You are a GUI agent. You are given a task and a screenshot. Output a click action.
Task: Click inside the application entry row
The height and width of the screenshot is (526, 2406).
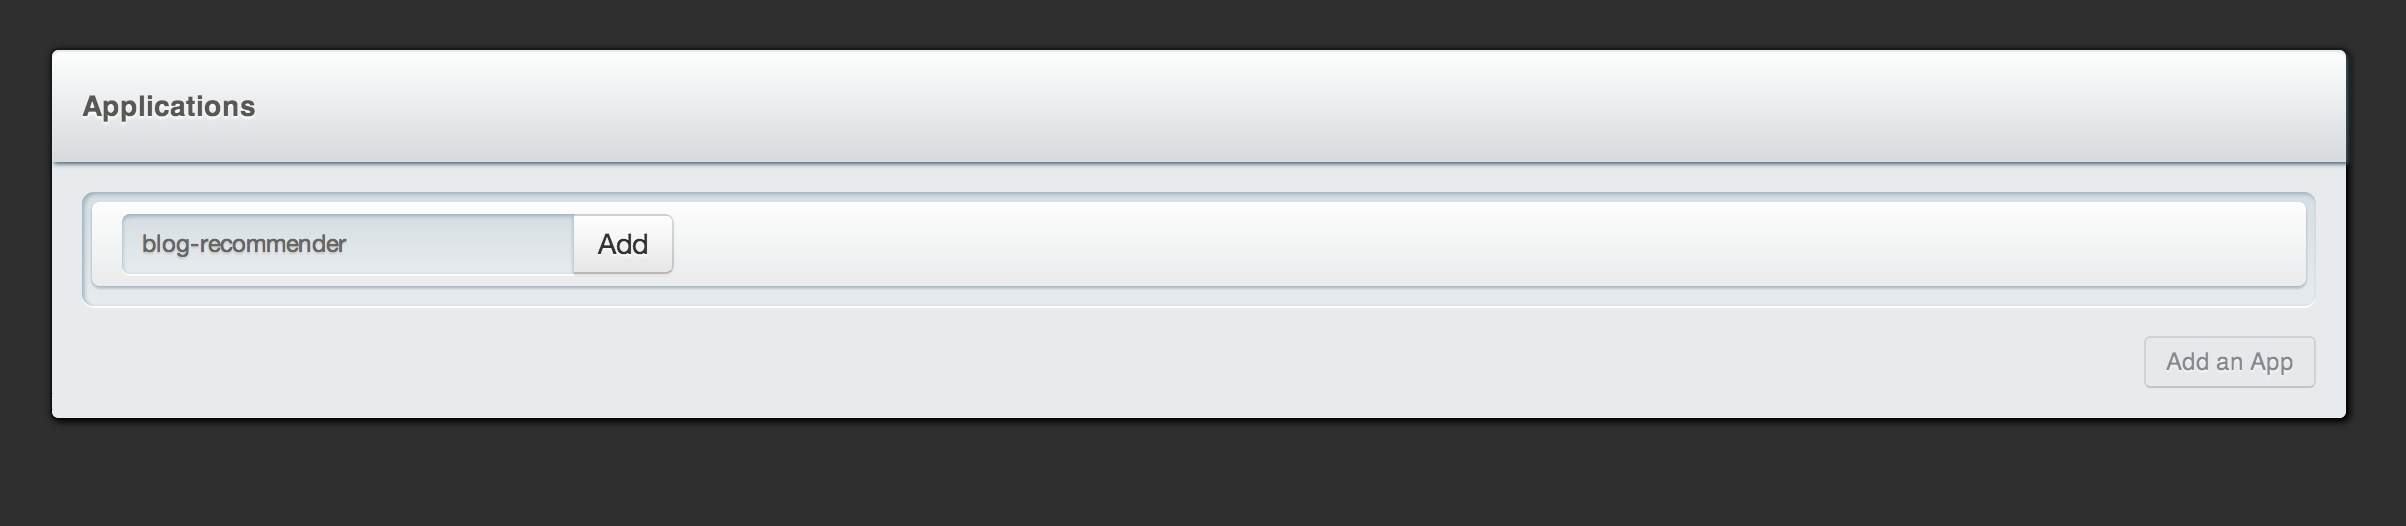pos(1199,244)
